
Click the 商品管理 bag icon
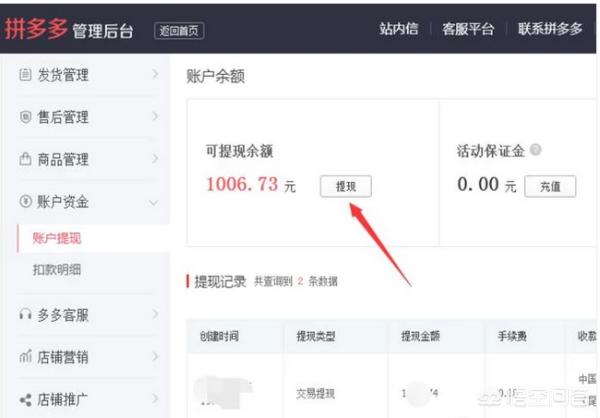pyautogui.click(x=25, y=159)
